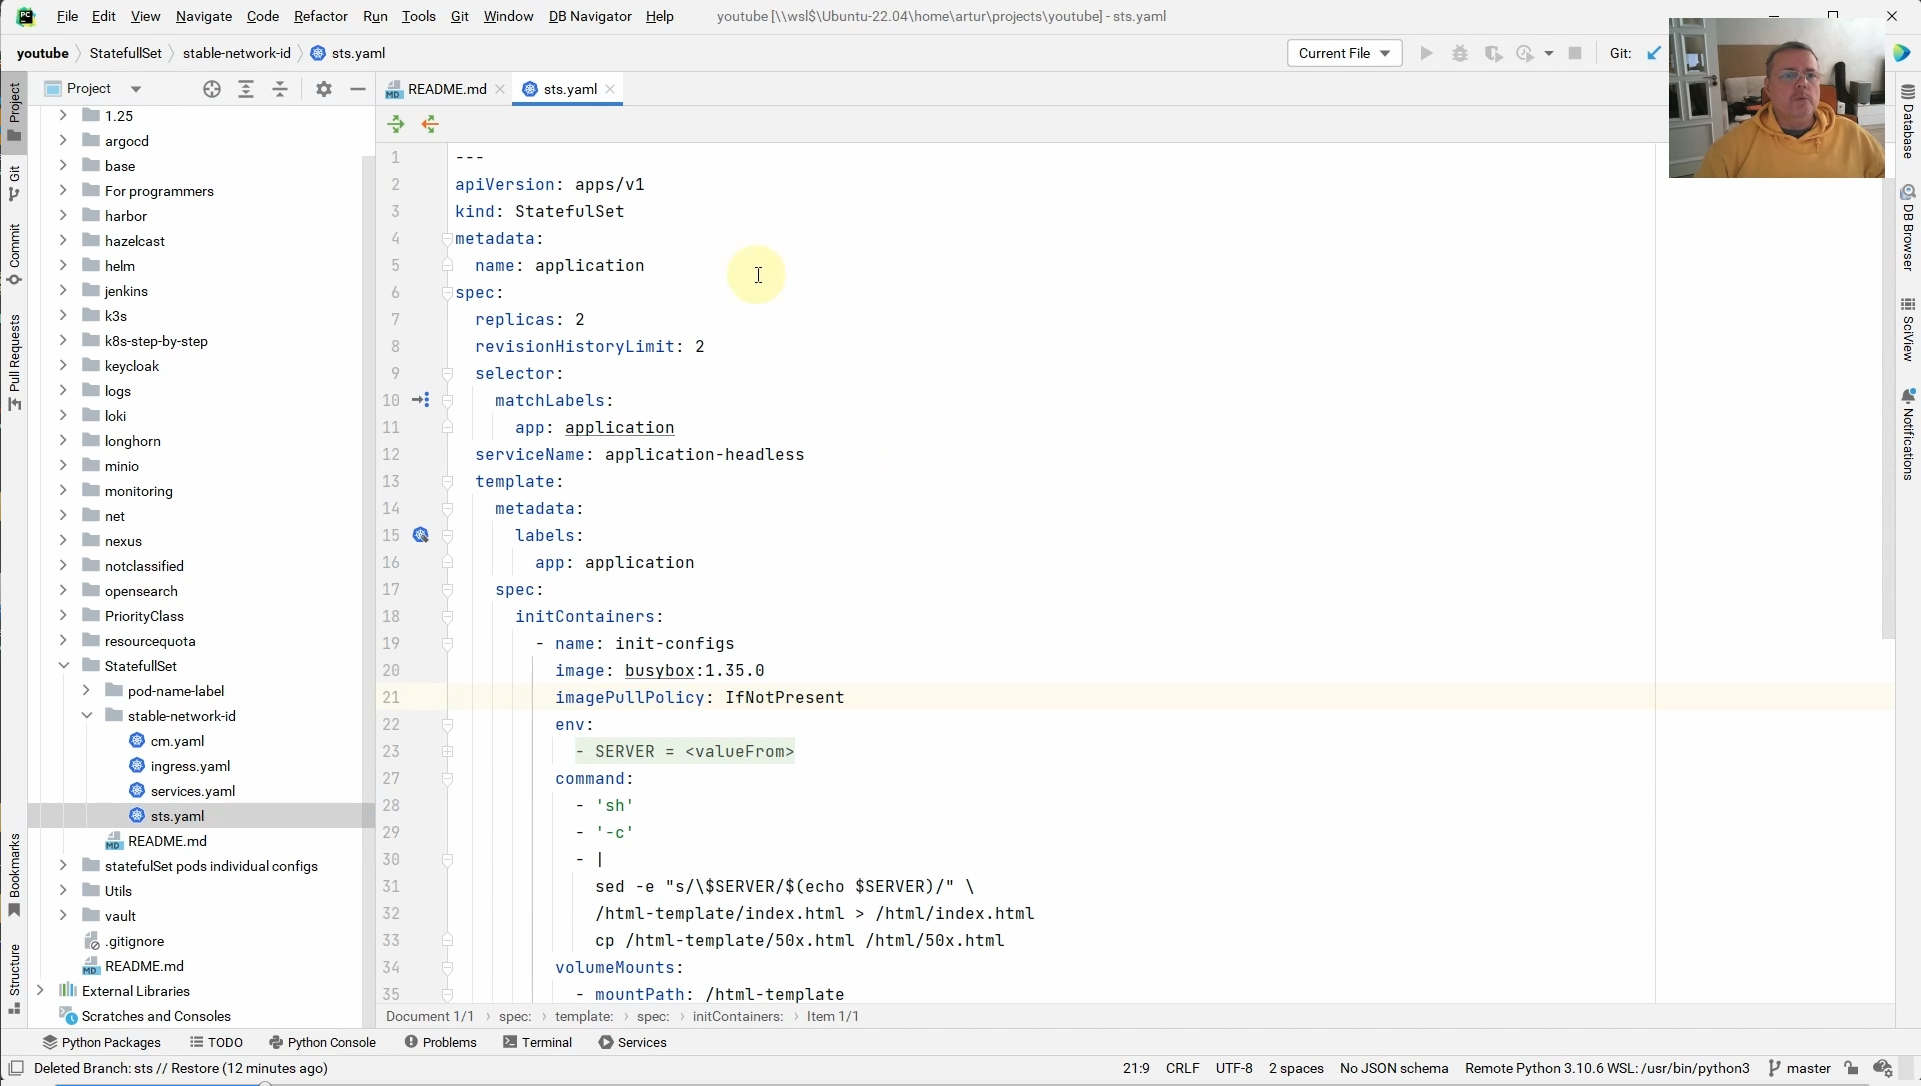Collapse the StatefullSet folder
Image resolution: width=1921 pixels, height=1086 pixels.
pos(63,666)
